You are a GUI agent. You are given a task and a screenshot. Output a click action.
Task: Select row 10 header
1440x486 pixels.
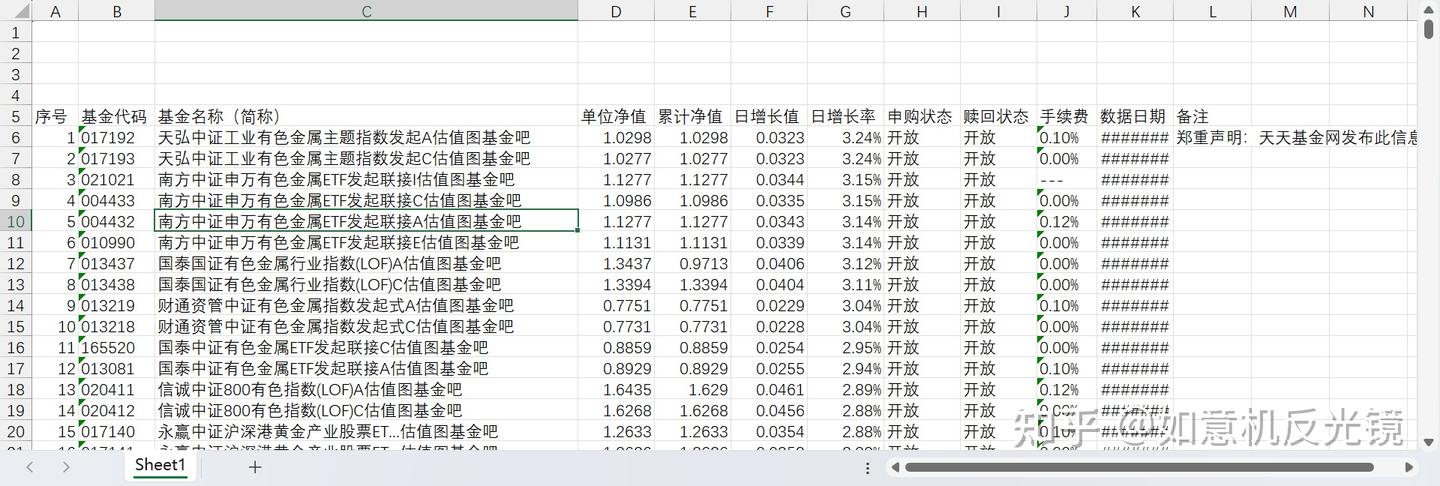tap(16, 221)
